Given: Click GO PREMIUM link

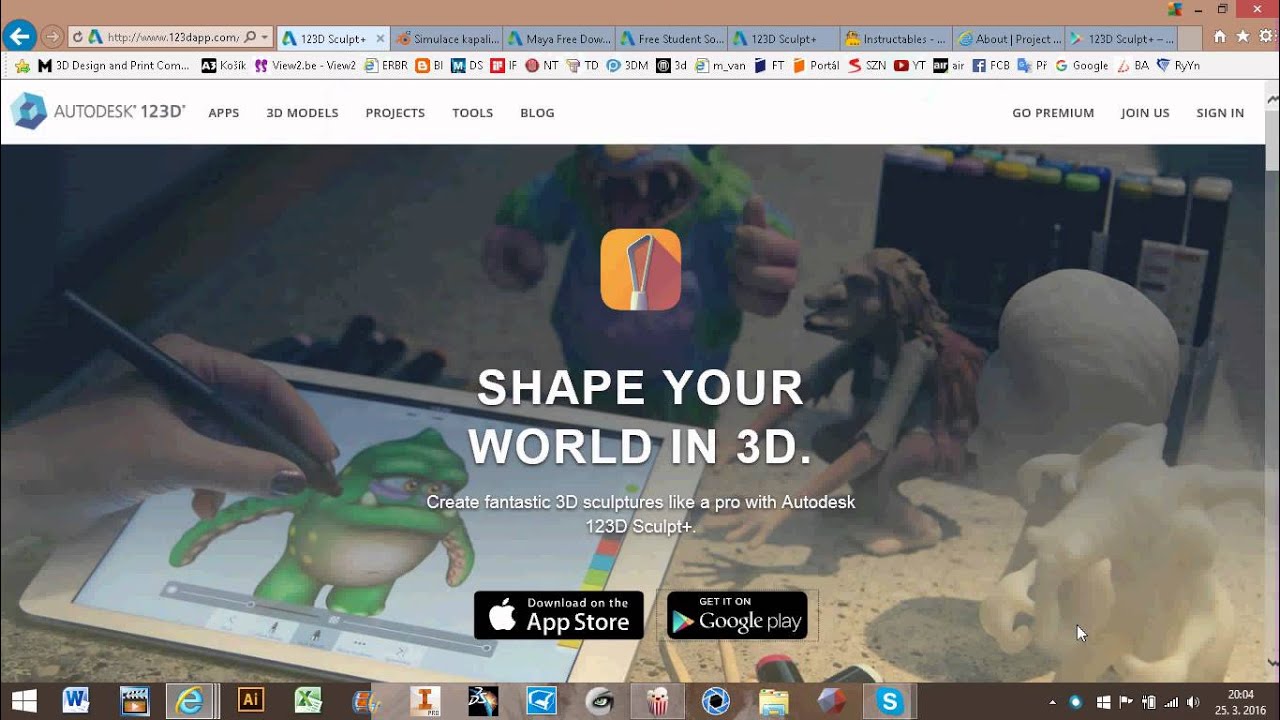Looking at the screenshot, I should coord(1053,113).
